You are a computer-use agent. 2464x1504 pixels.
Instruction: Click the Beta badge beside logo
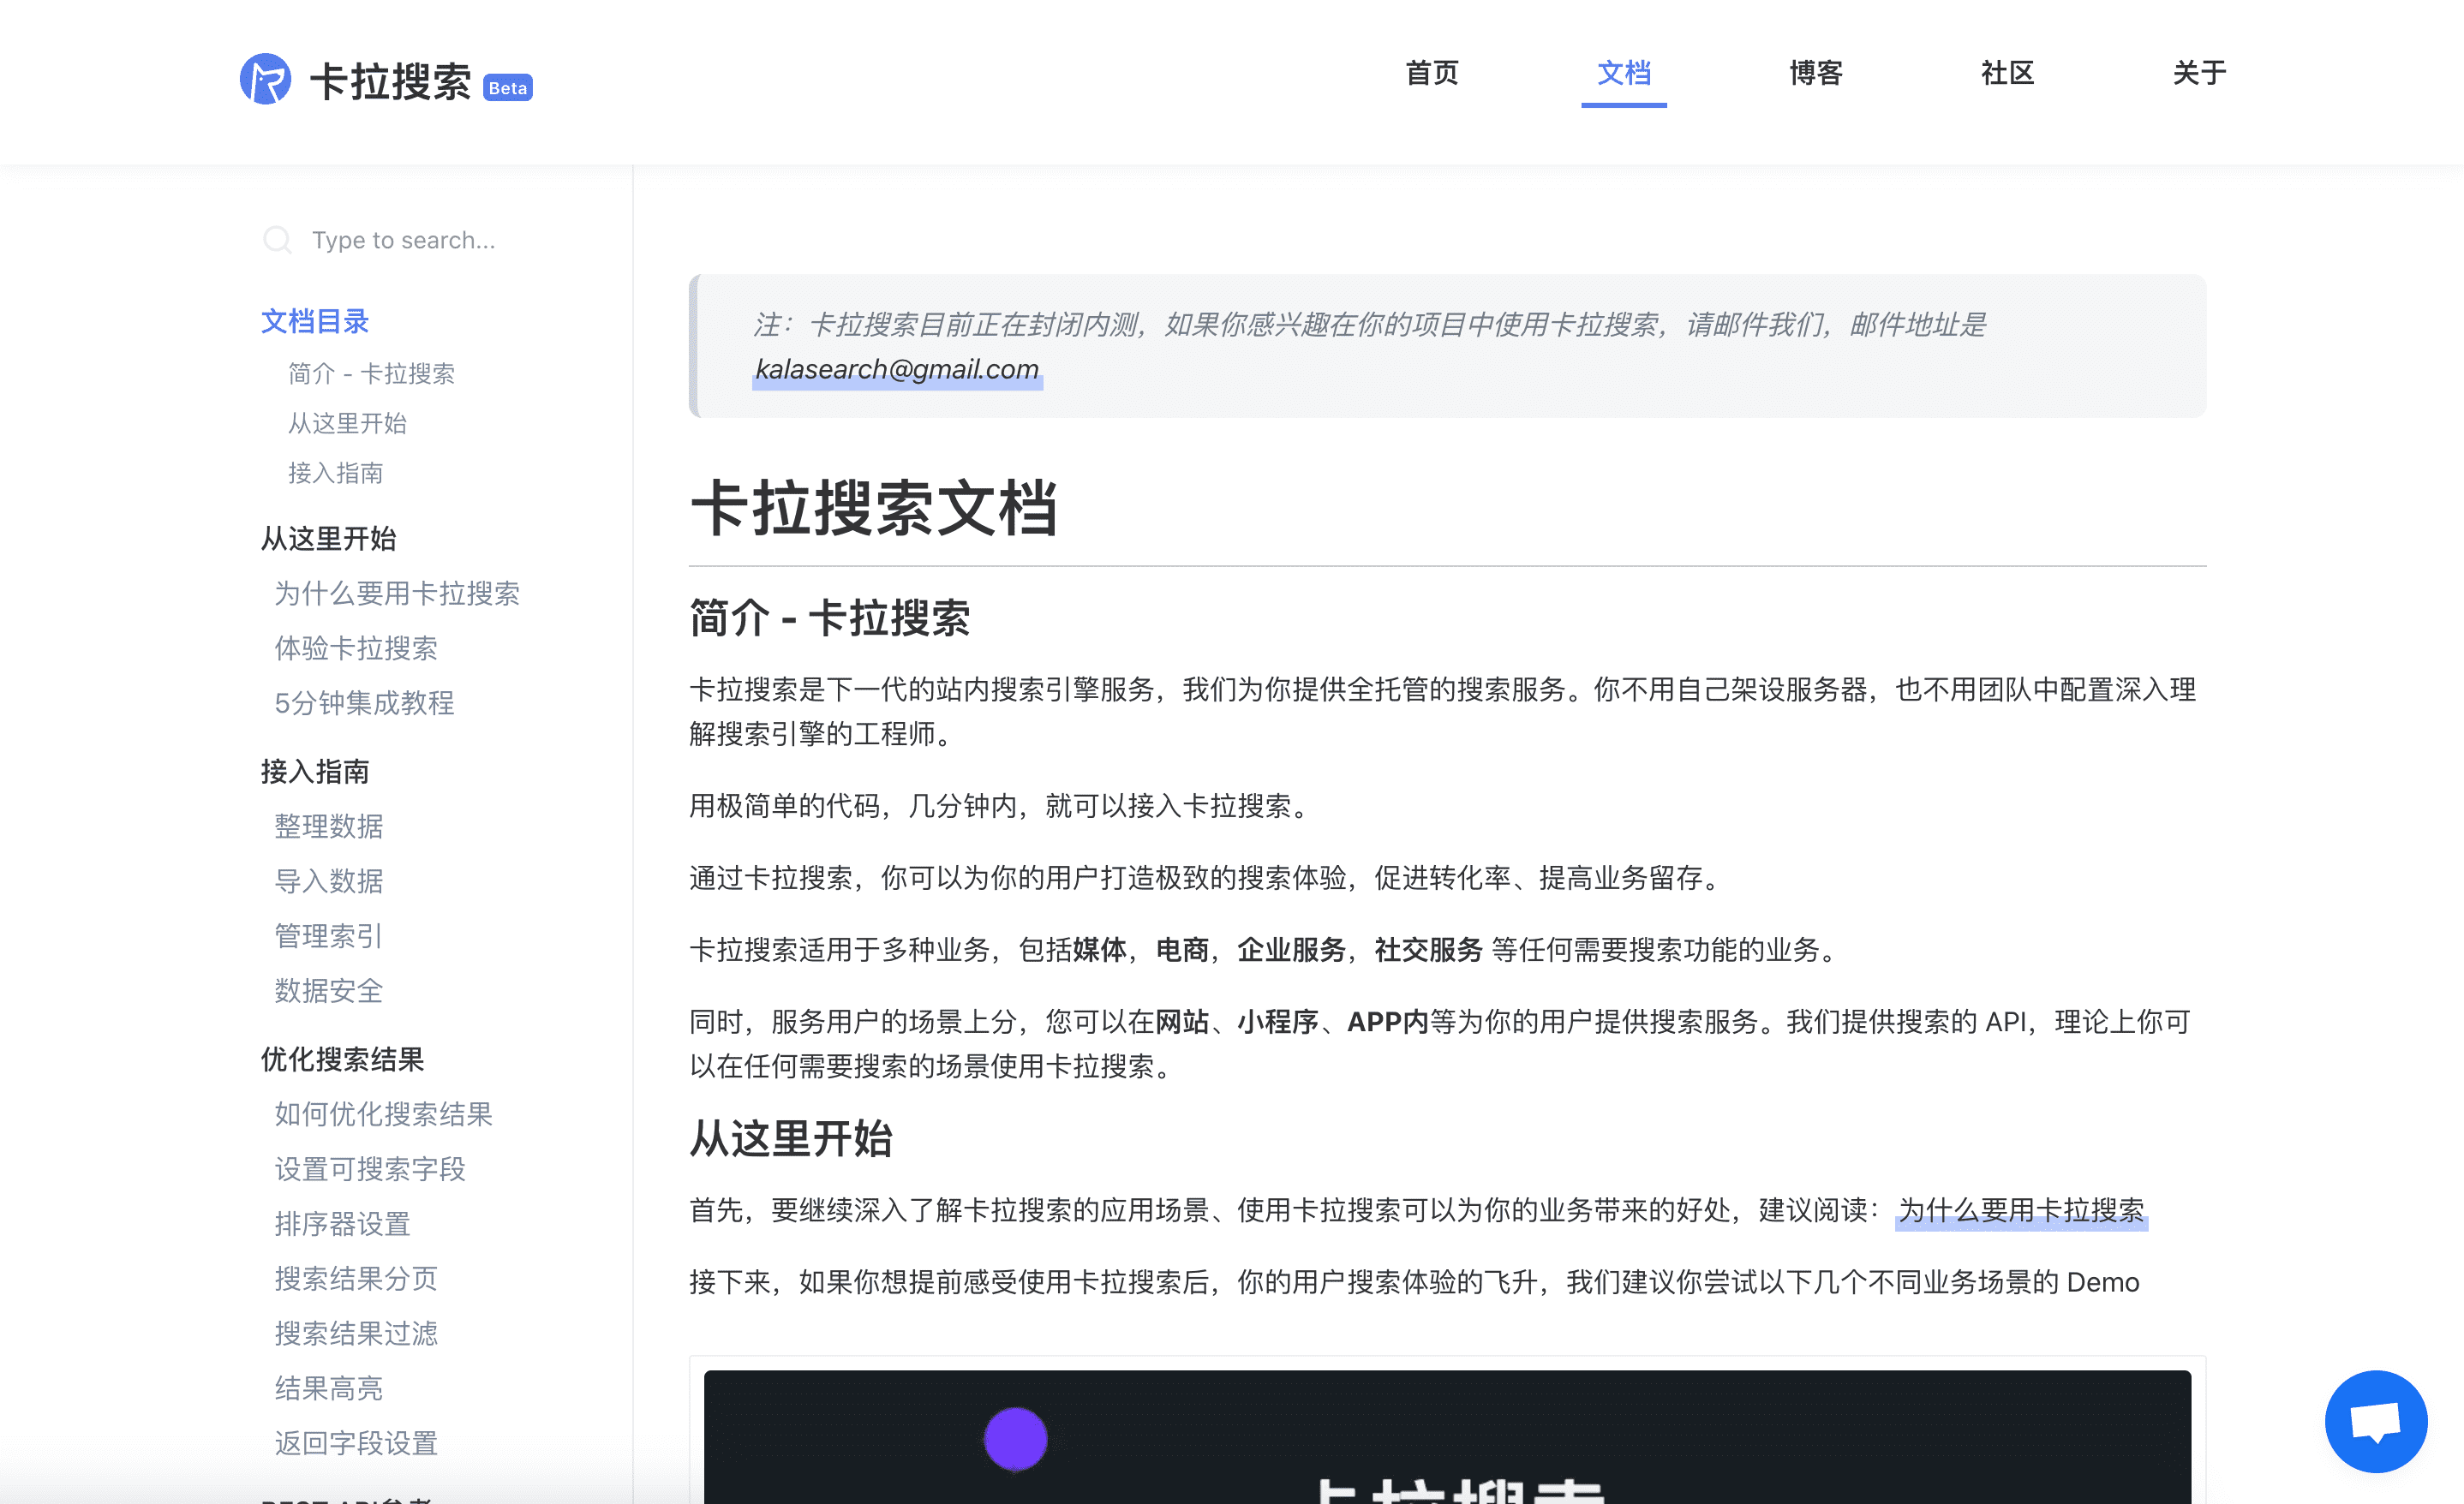click(x=508, y=88)
